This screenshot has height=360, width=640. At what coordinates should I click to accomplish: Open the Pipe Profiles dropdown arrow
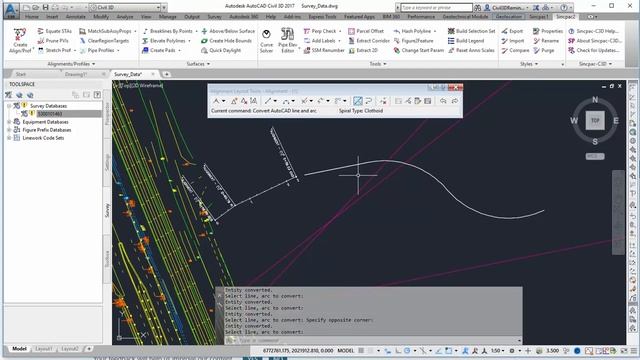118,50
